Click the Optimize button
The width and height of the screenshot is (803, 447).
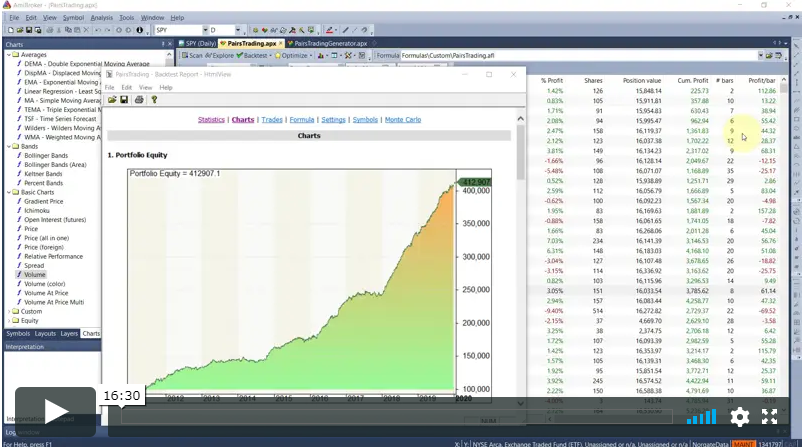290,55
